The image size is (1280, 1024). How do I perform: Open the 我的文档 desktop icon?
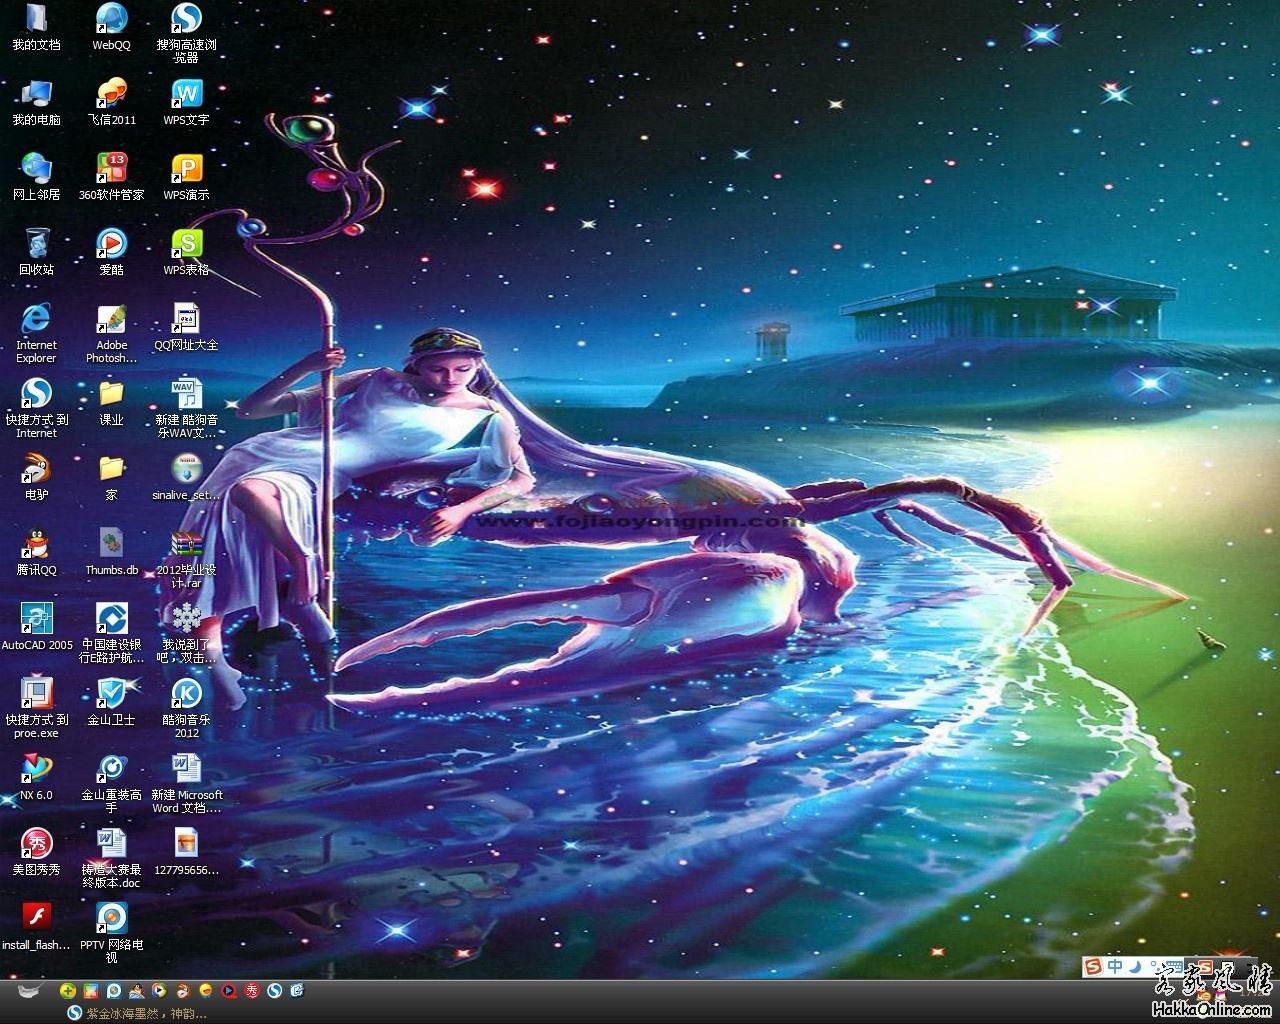[36, 27]
